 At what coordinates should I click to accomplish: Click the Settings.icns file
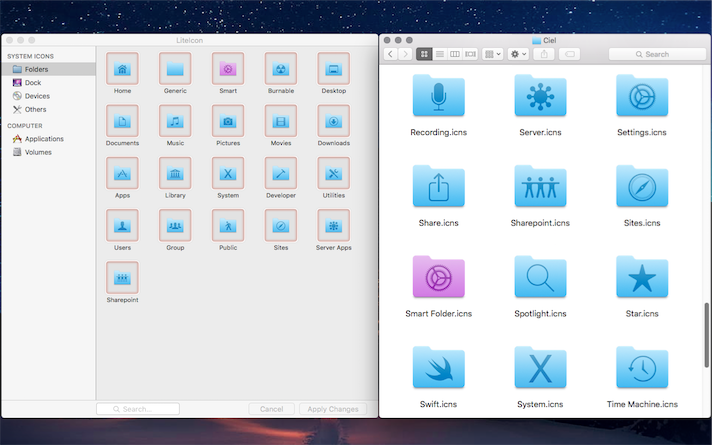642,96
